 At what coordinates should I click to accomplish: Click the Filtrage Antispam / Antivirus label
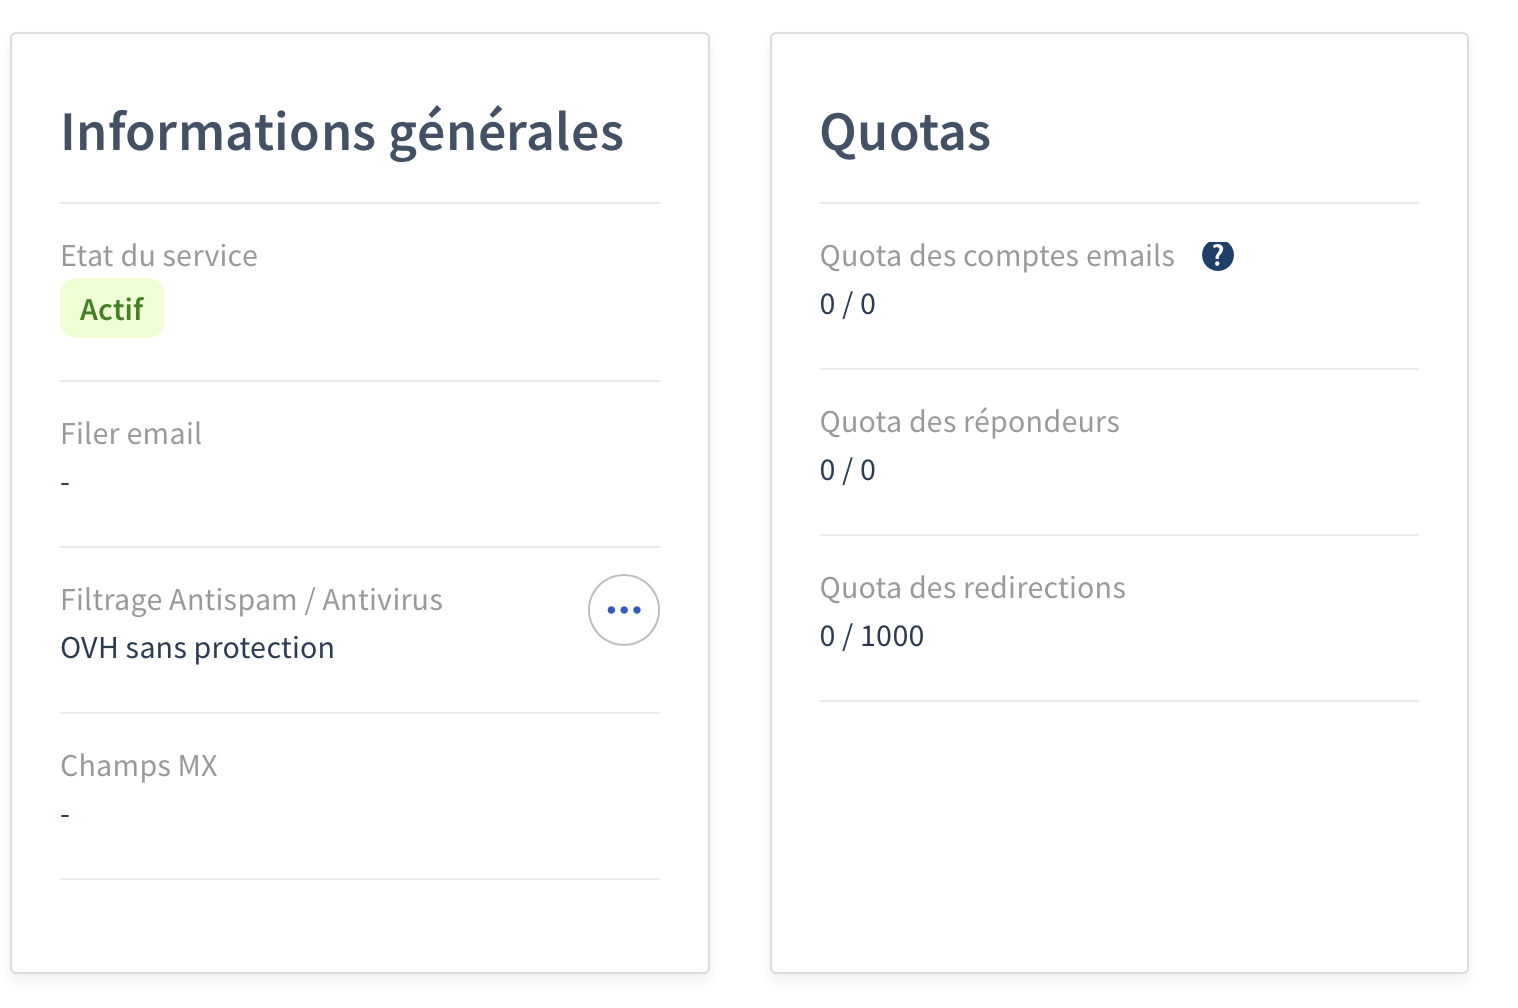[x=251, y=600]
